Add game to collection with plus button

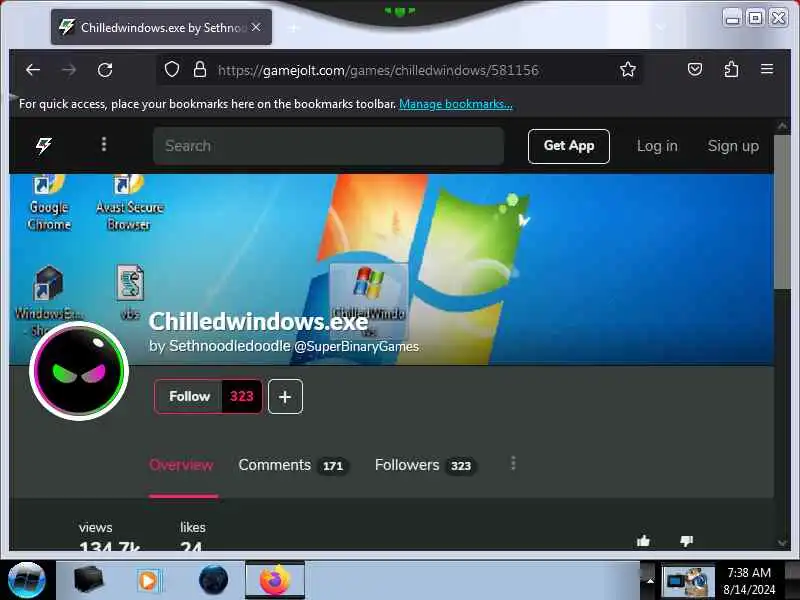285,396
